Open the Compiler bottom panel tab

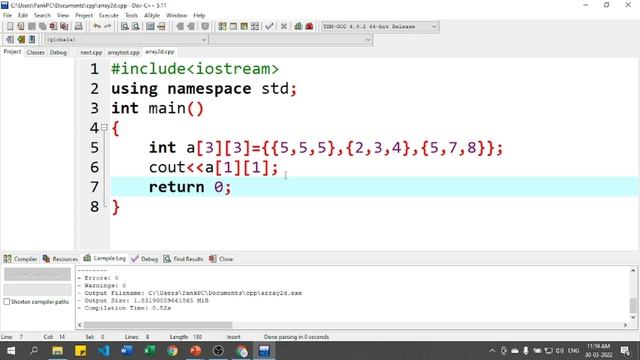pos(20,259)
